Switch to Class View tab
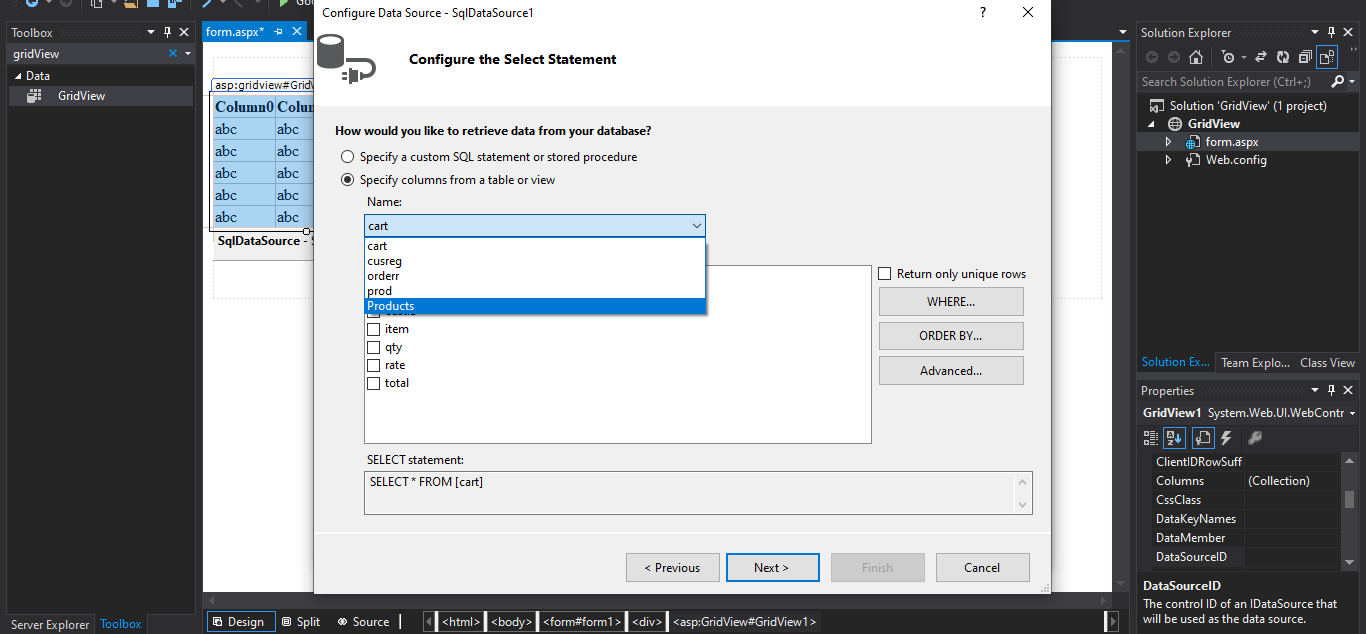Screen dimensions: 1366x634 tap(1327, 363)
